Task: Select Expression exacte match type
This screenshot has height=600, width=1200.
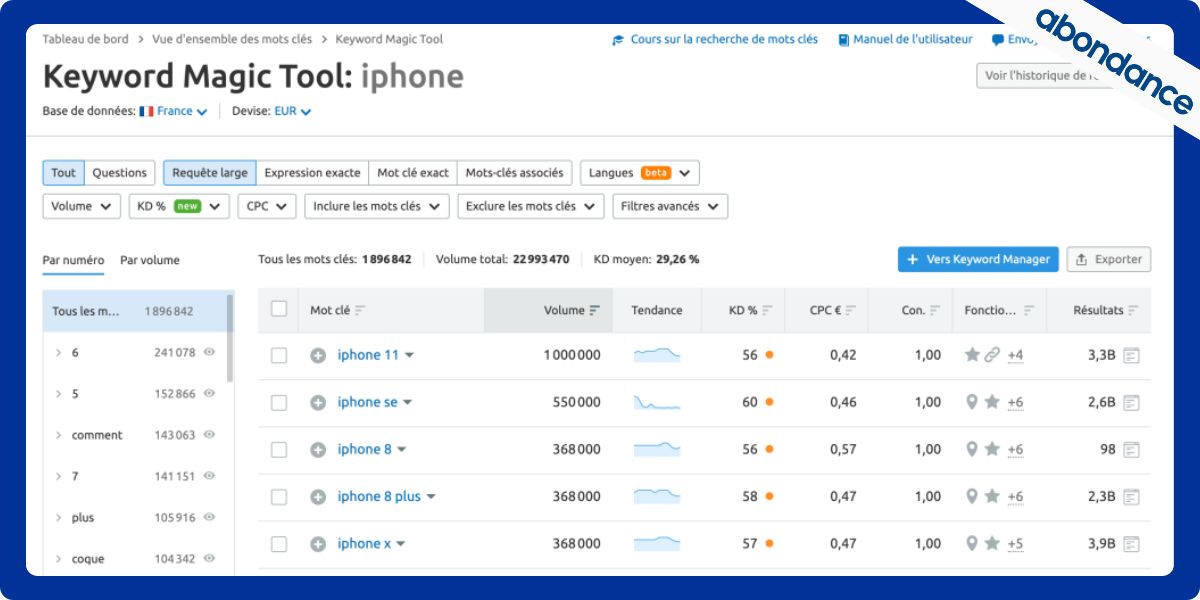Action: (312, 173)
